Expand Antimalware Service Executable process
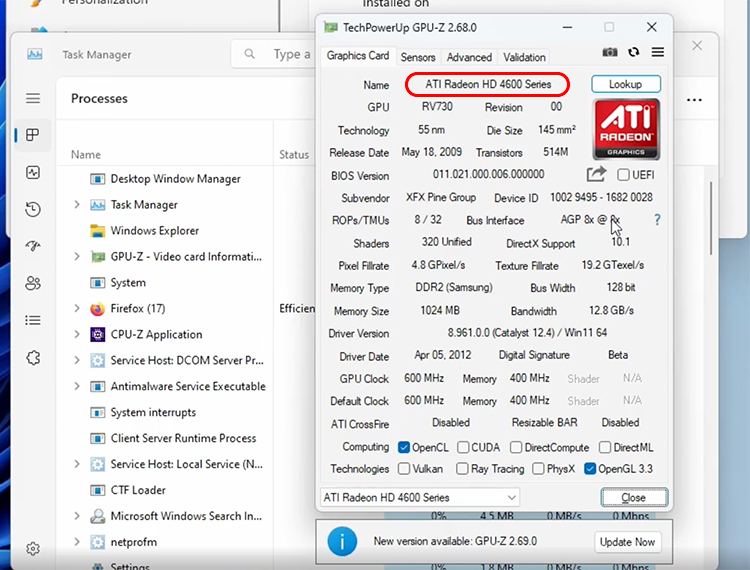The image size is (750, 570). tap(77, 386)
